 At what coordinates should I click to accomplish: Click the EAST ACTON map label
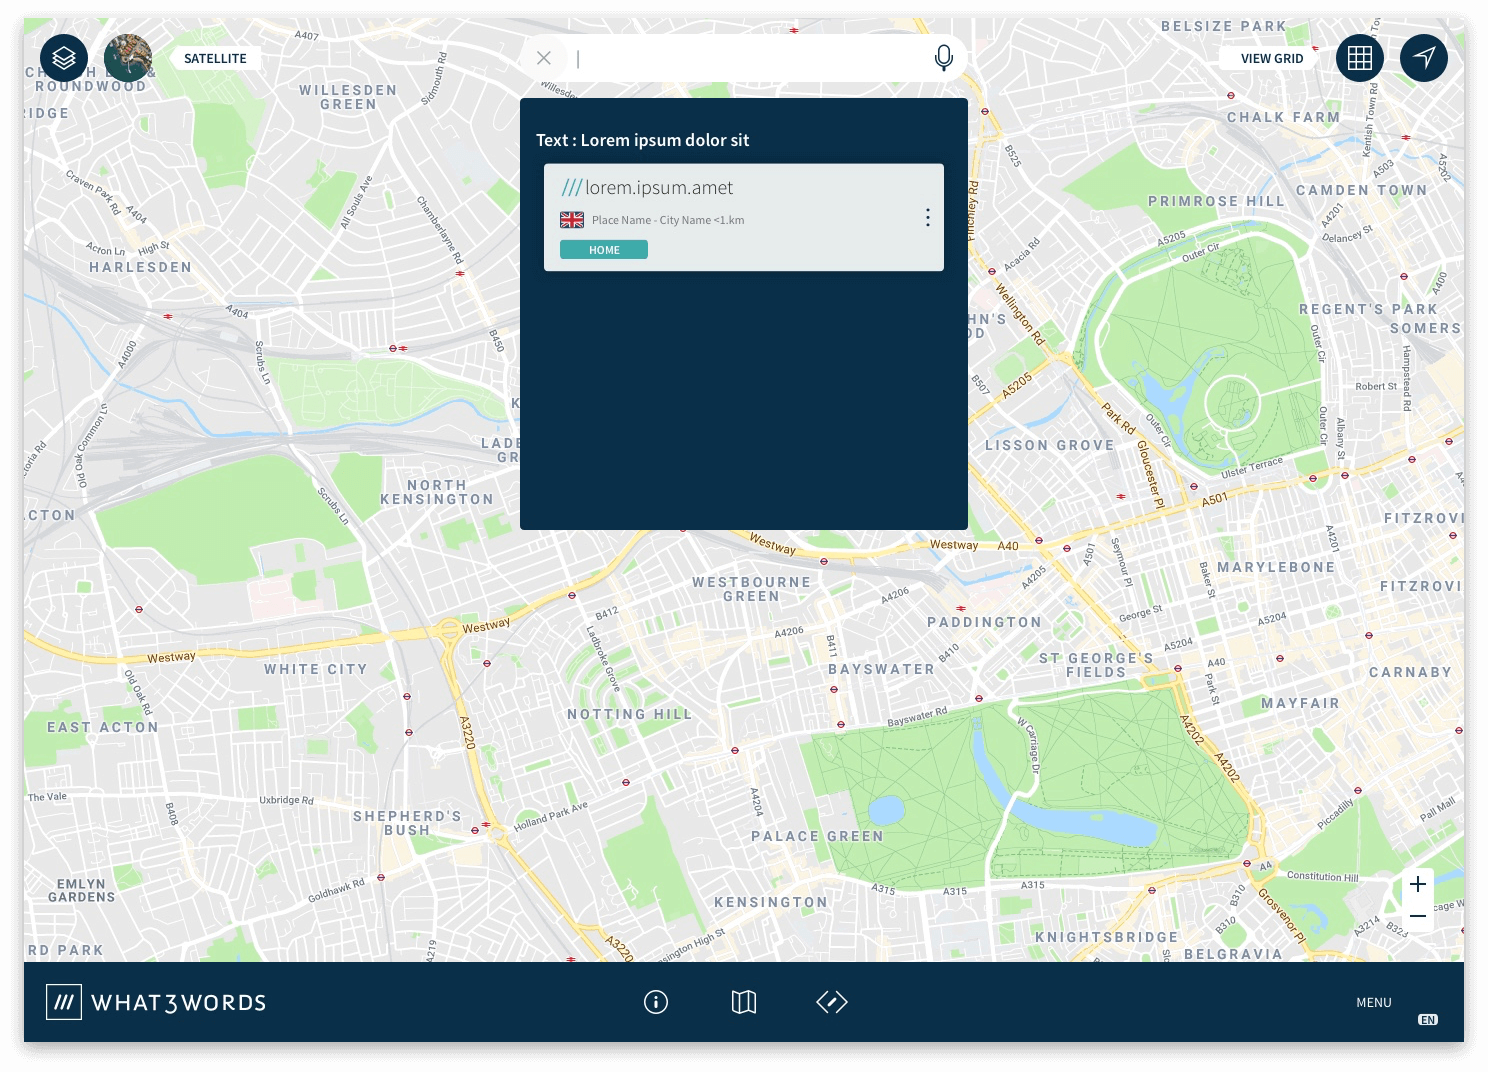[x=103, y=727]
